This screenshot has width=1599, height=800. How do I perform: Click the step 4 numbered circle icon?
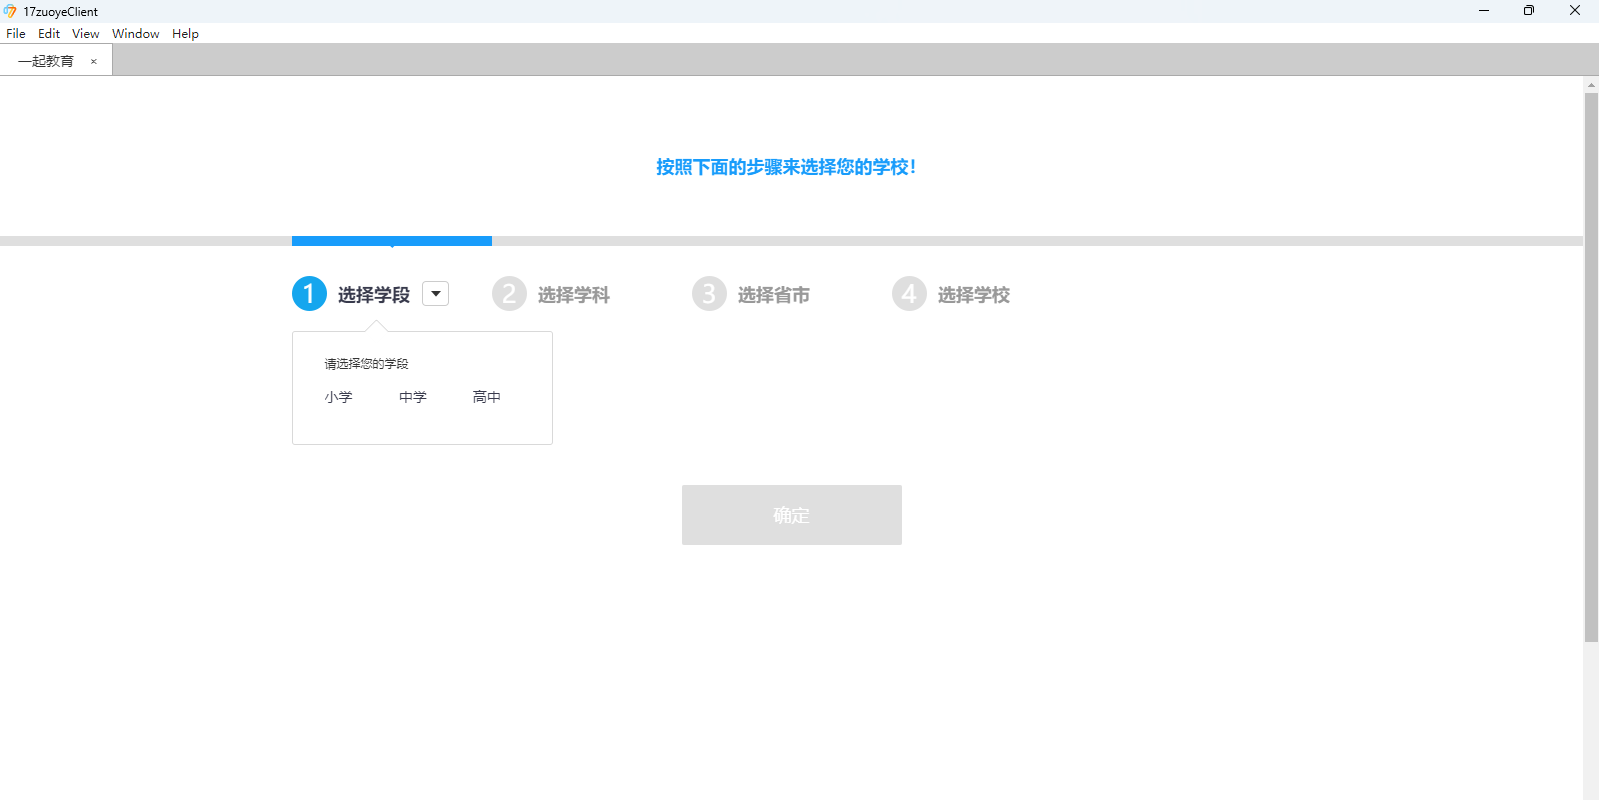[909, 294]
